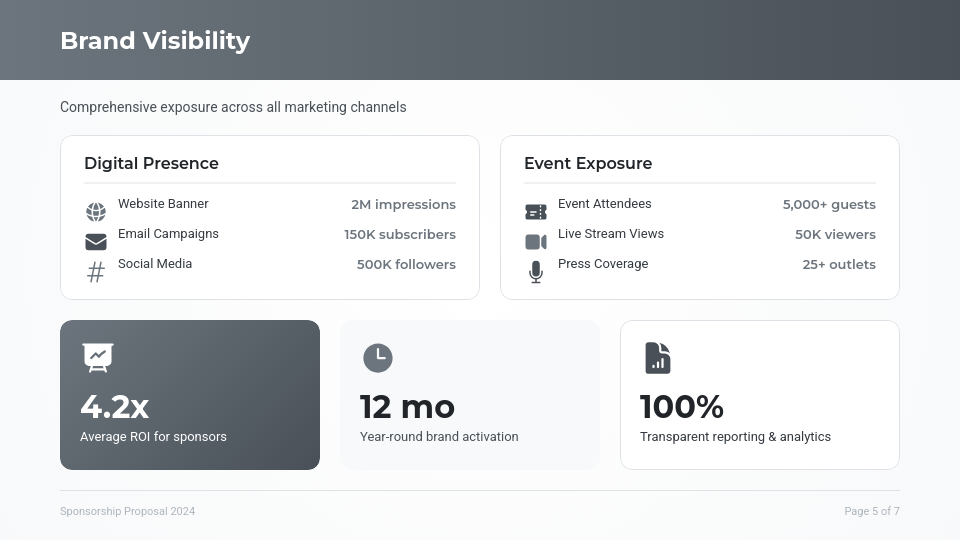Click the presentation chart icon above 4.2x
This screenshot has width=960, height=540.
(97, 357)
